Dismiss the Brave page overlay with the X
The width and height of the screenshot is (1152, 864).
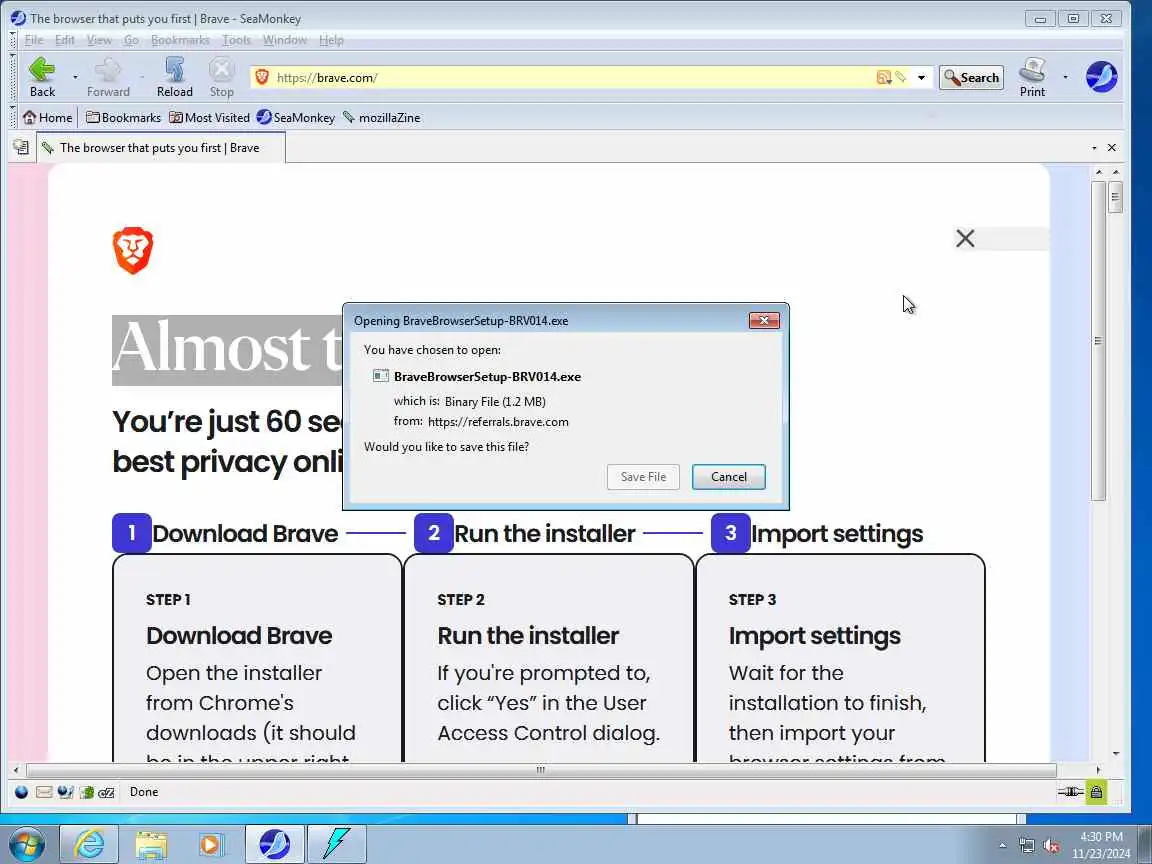click(x=965, y=238)
